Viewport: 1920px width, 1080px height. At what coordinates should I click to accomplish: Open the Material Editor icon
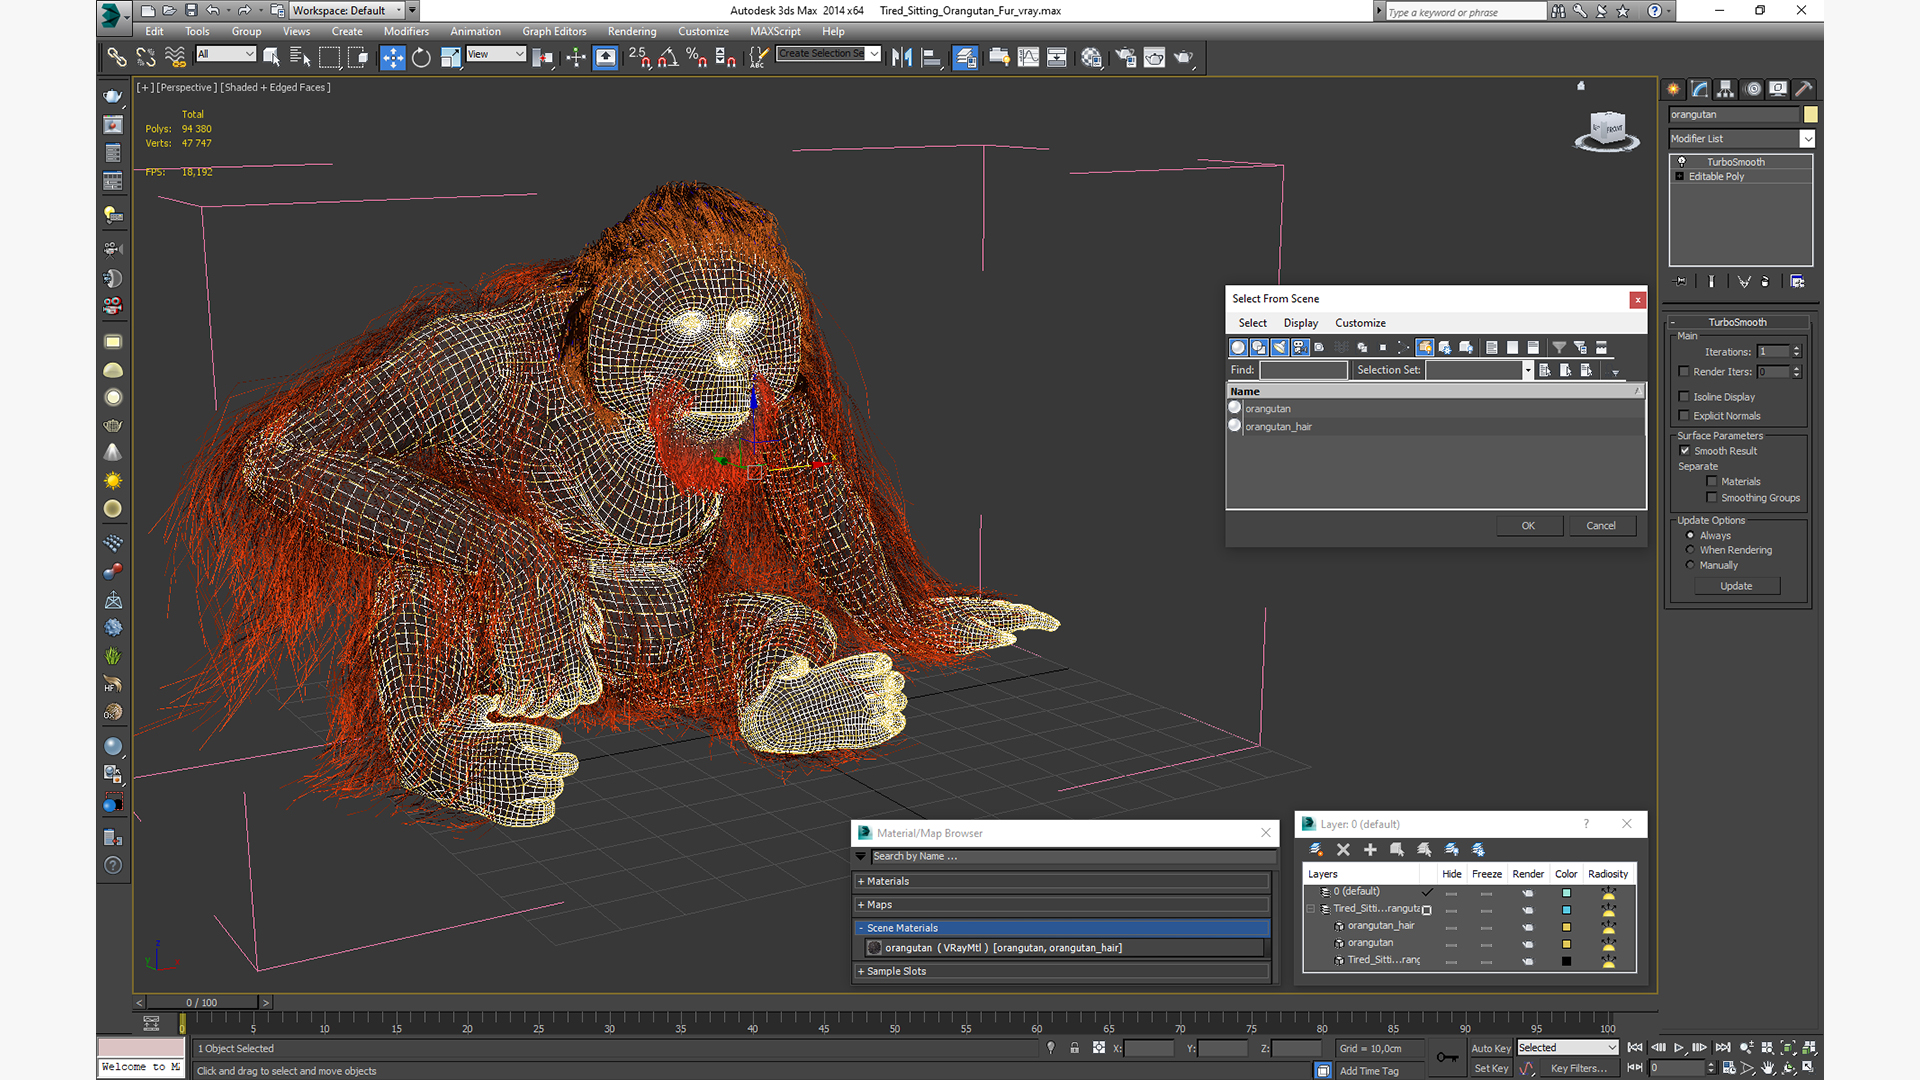1091,58
